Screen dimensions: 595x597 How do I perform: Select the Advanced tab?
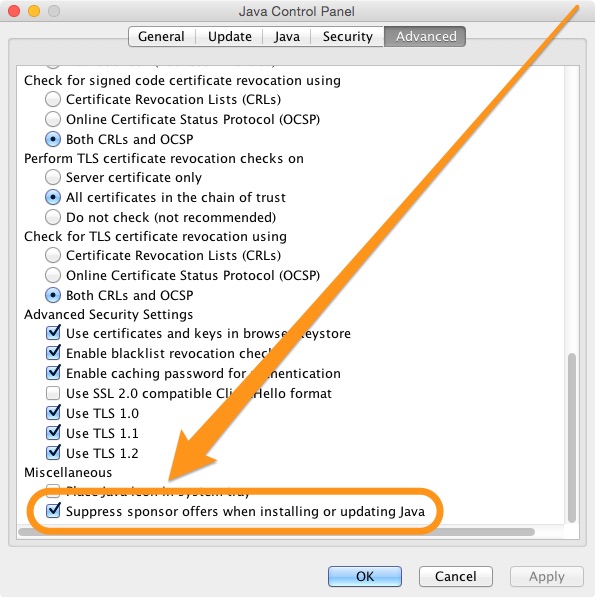(425, 37)
